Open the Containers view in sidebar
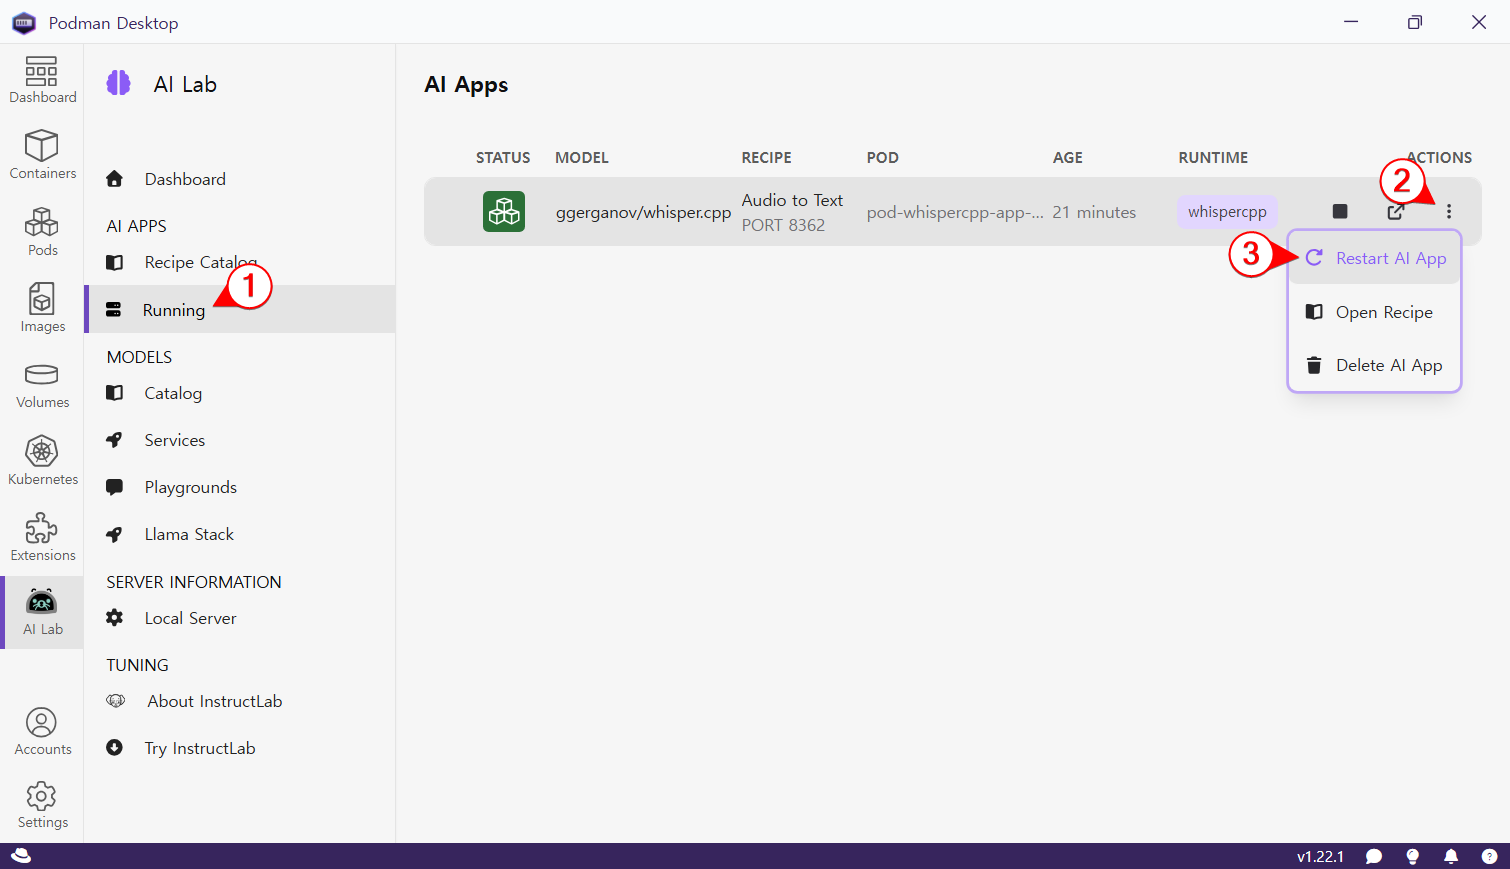 point(42,155)
